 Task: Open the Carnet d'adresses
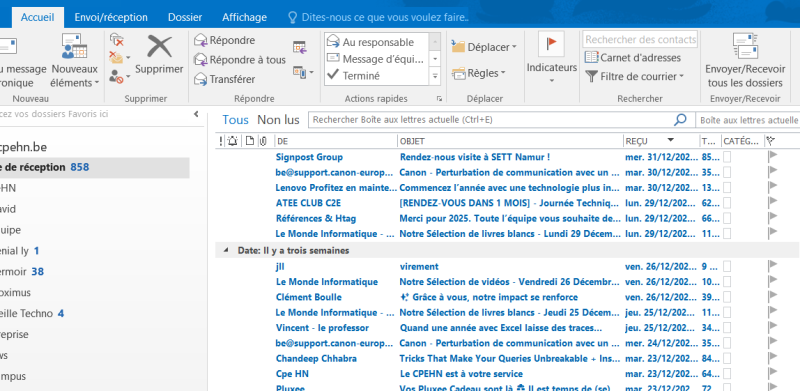[633, 58]
